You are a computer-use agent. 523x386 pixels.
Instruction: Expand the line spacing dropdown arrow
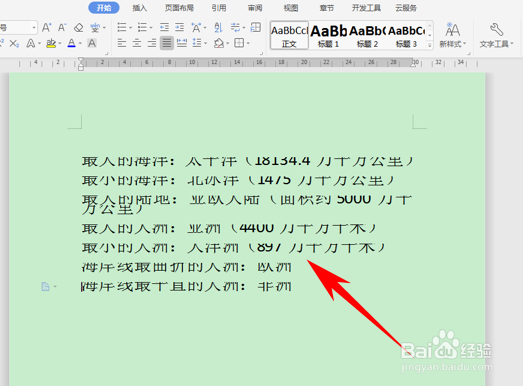coord(205,44)
